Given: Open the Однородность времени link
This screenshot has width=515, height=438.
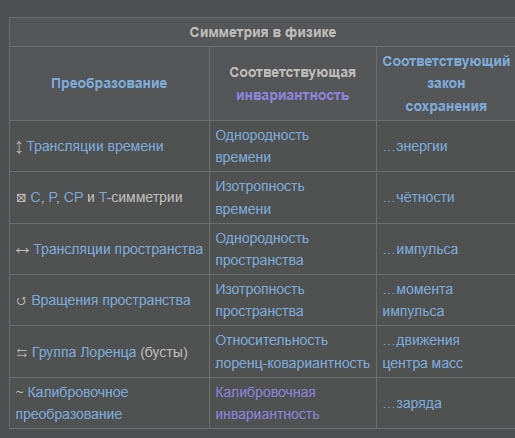Looking at the screenshot, I should coord(262,146).
